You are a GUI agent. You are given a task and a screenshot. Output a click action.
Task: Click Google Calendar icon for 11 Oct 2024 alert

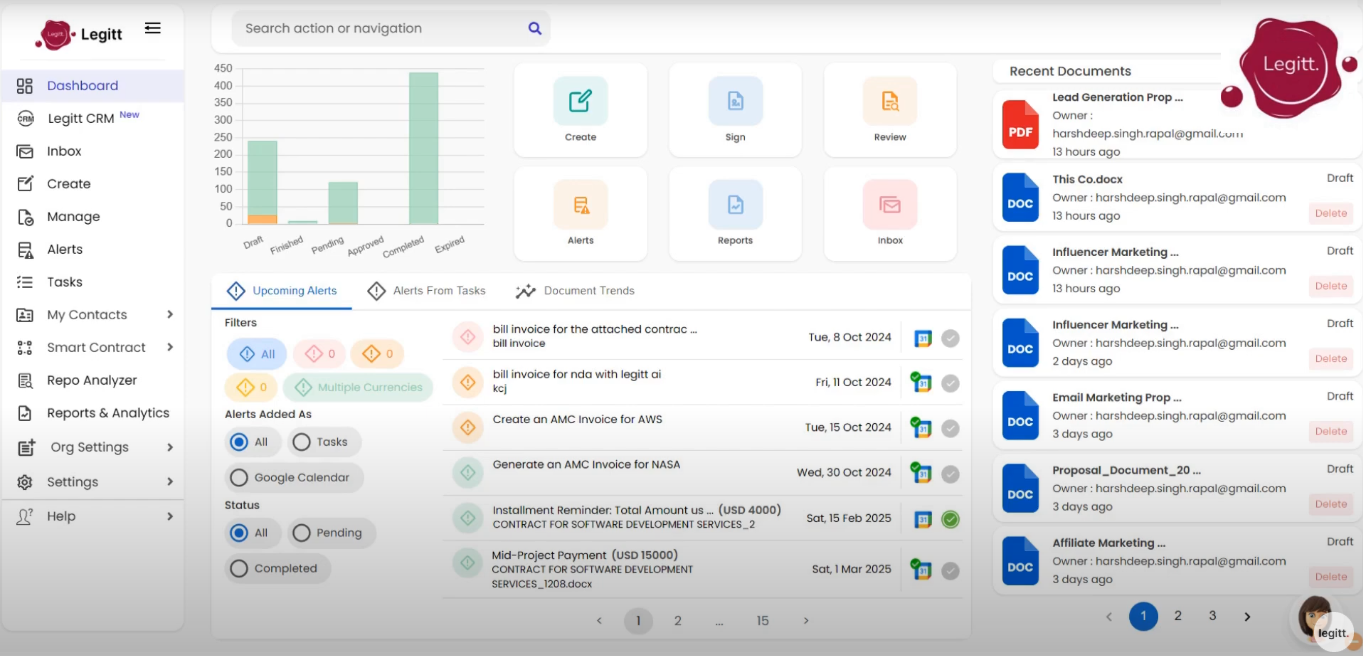coord(921,382)
